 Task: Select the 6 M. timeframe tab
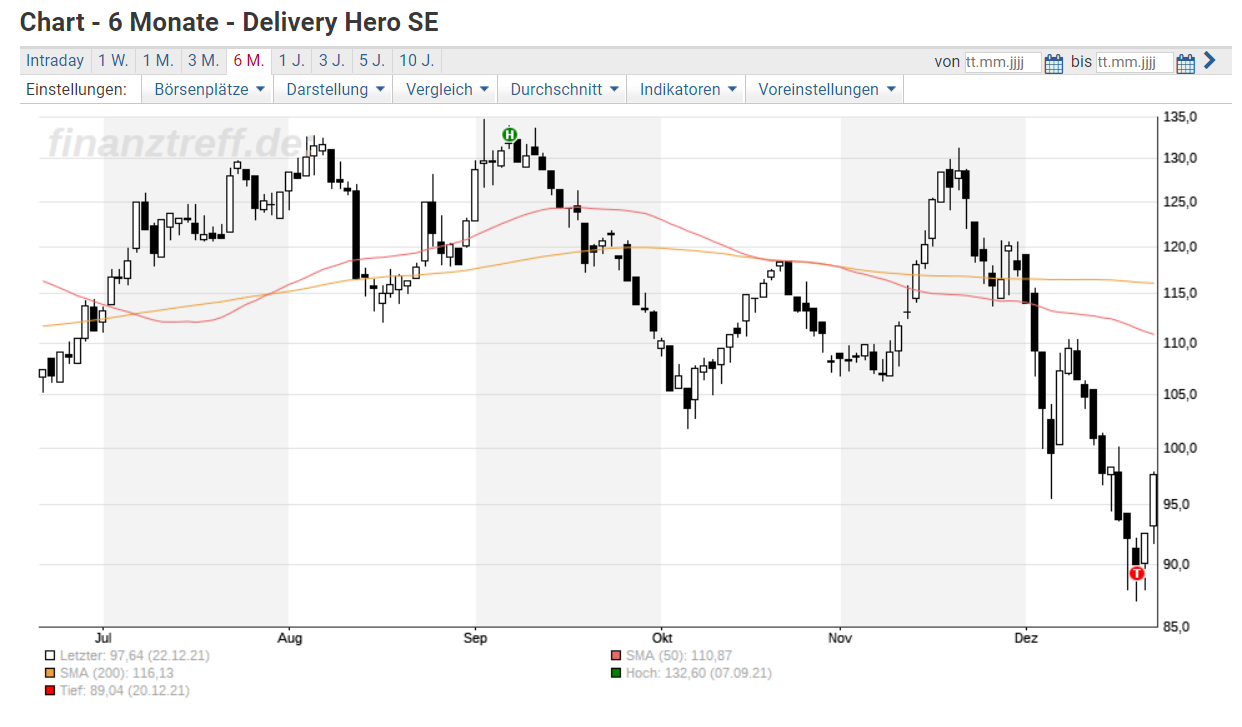click(x=248, y=60)
